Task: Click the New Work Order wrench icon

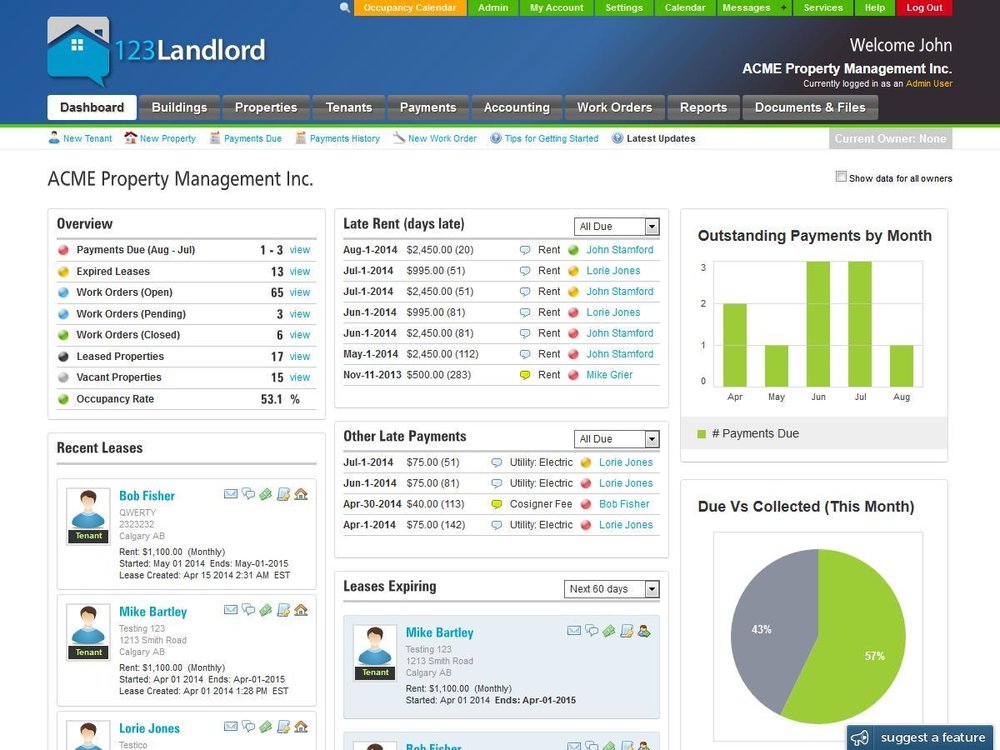Action: click(399, 139)
